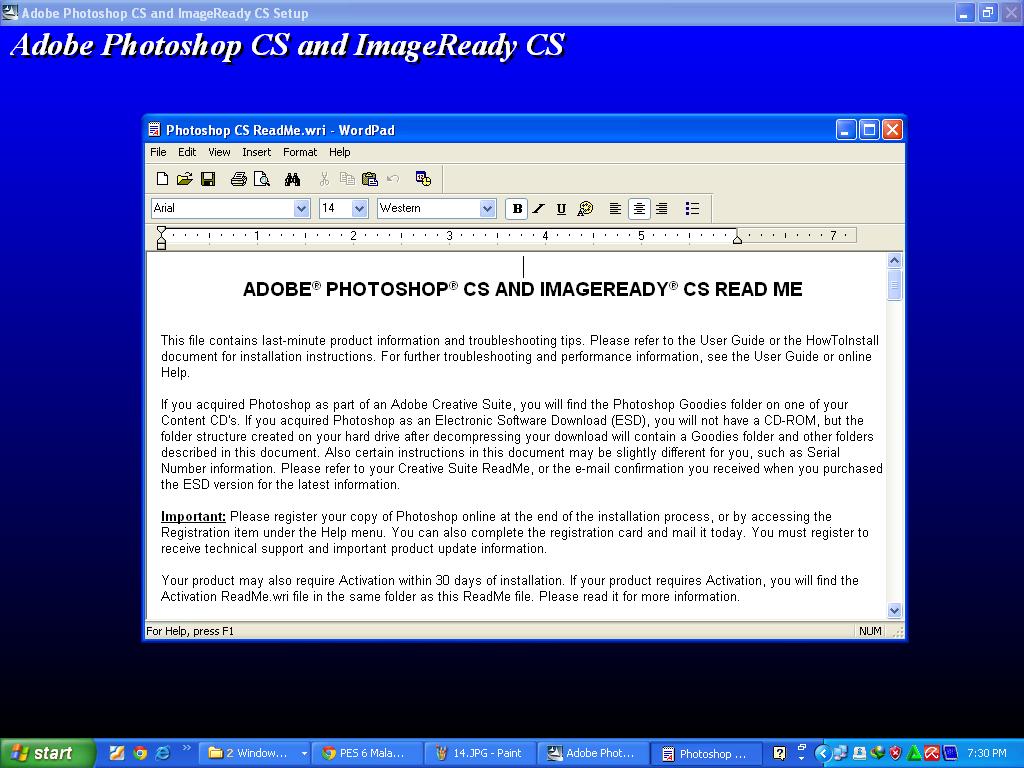Image resolution: width=1024 pixels, height=768 pixels.
Task: Open the Edit menu
Action: [x=187, y=152]
